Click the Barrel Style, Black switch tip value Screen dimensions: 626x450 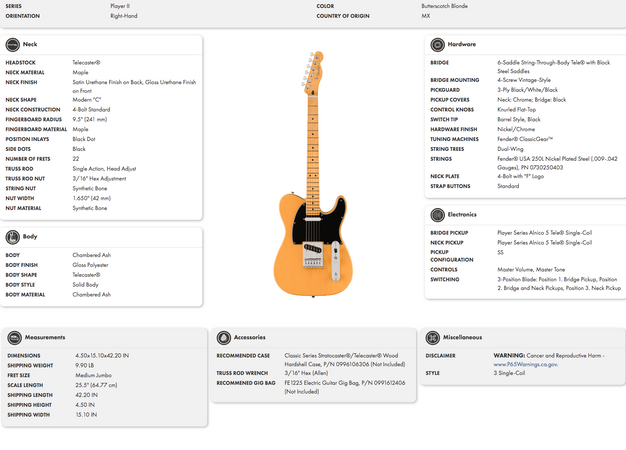(x=519, y=119)
